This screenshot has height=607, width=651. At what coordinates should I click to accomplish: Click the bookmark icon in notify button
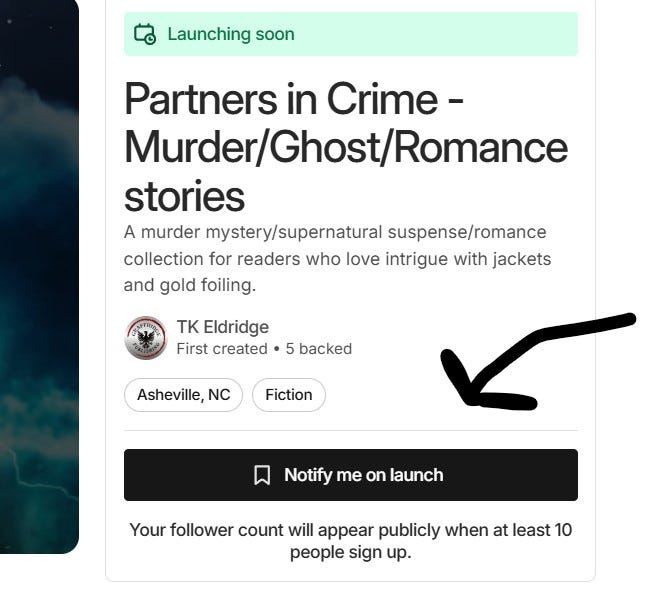pyautogui.click(x=262, y=475)
